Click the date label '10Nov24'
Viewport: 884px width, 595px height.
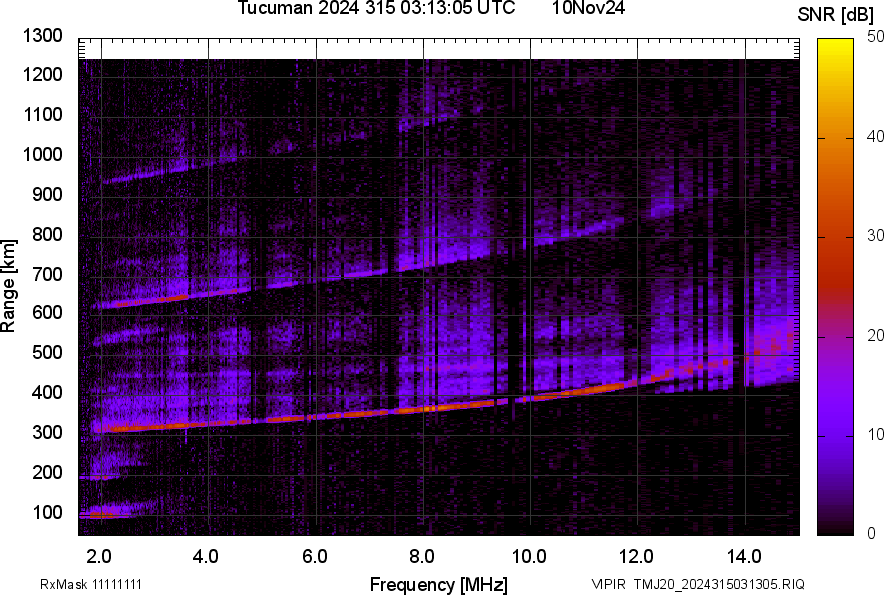(x=588, y=8)
